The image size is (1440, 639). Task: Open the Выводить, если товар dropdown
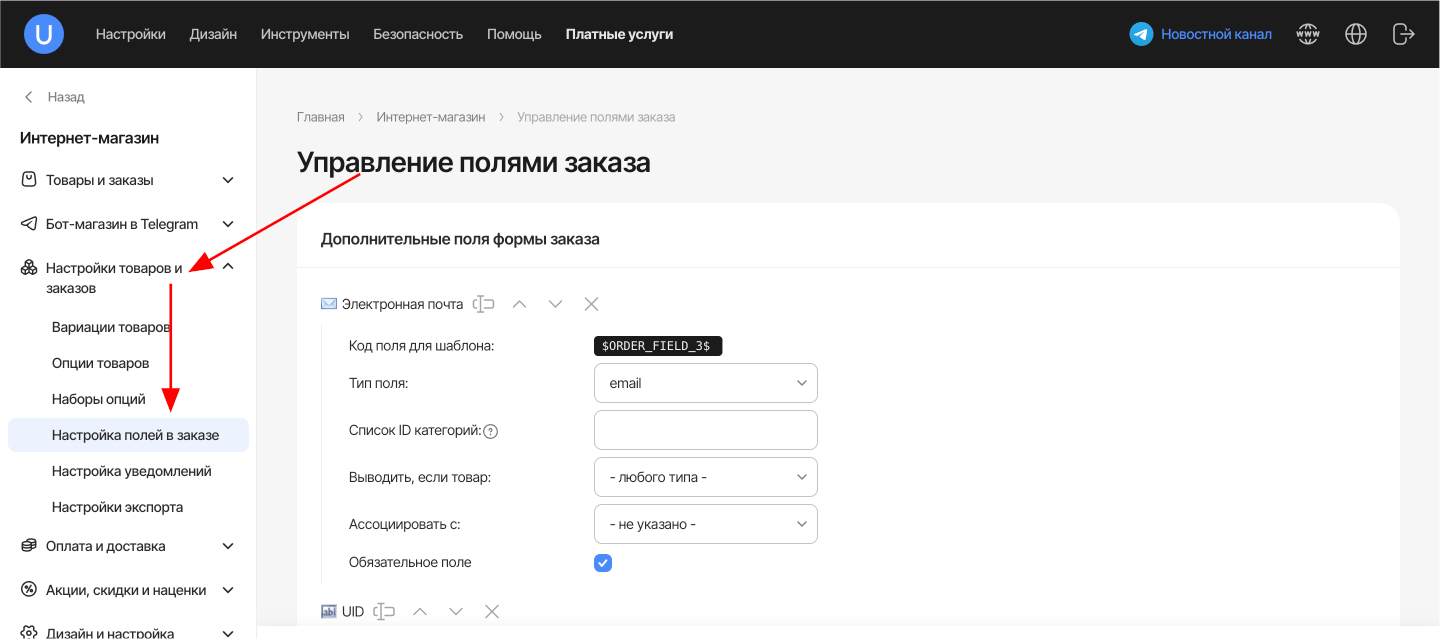coord(706,477)
